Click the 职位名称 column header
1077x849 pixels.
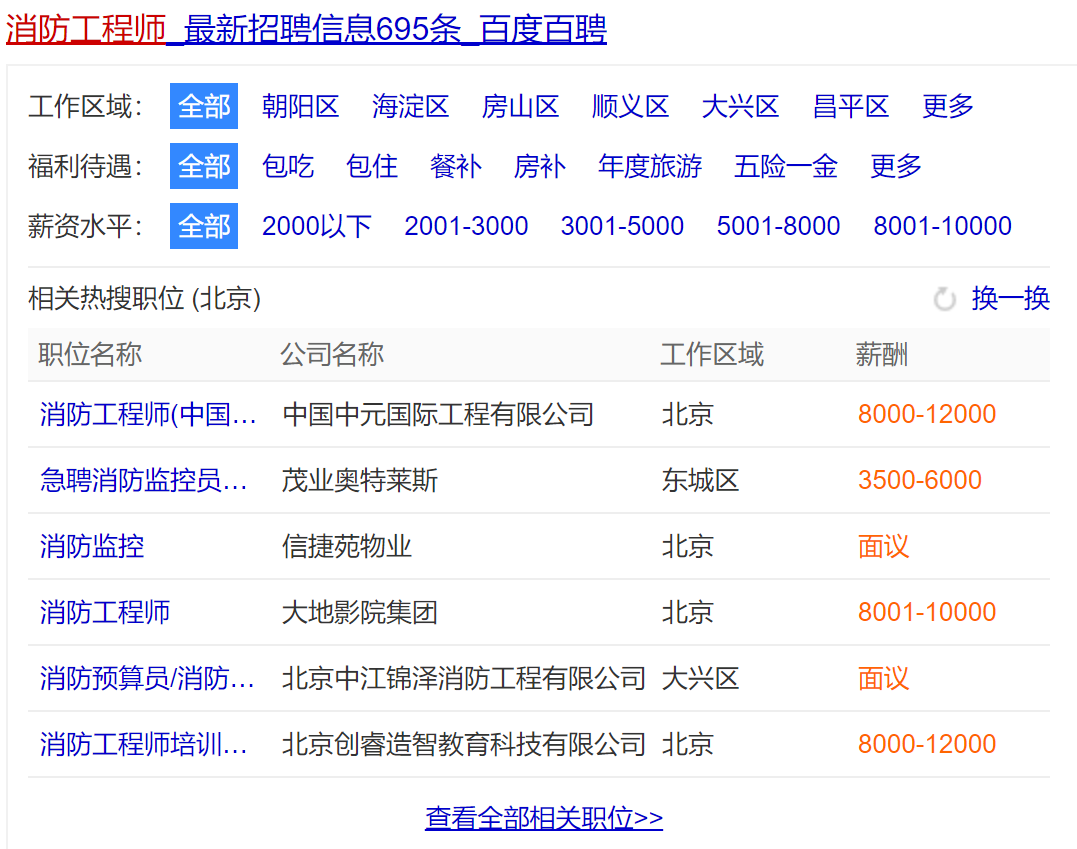(90, 354)
